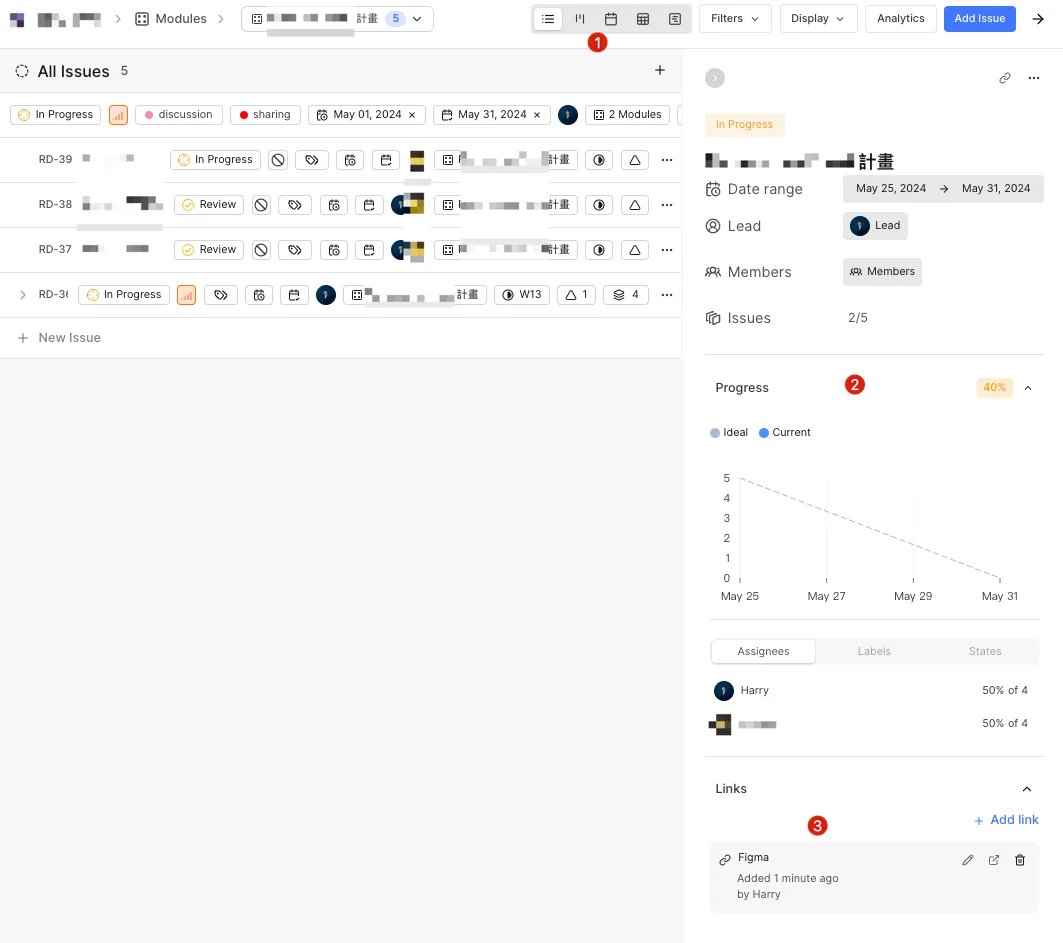Remove May 01, 2024 date filter
Screen dimensions: 1063x943
tap(413, 115)
